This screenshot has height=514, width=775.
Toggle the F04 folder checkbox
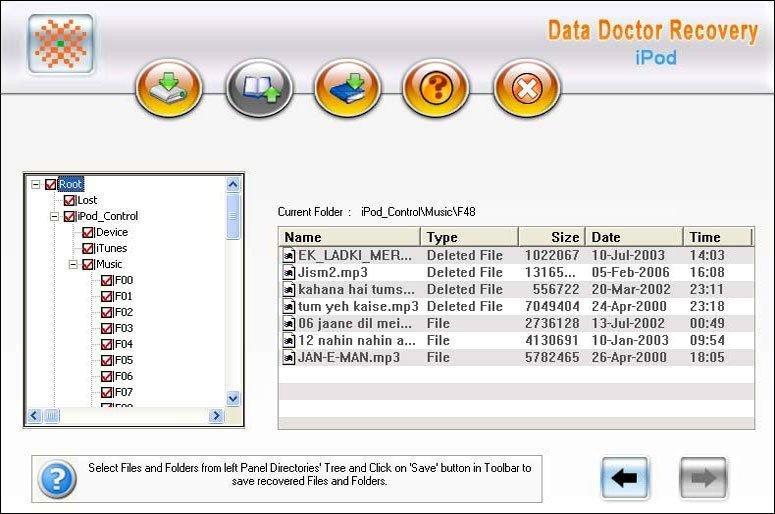[x=106, y=344]
